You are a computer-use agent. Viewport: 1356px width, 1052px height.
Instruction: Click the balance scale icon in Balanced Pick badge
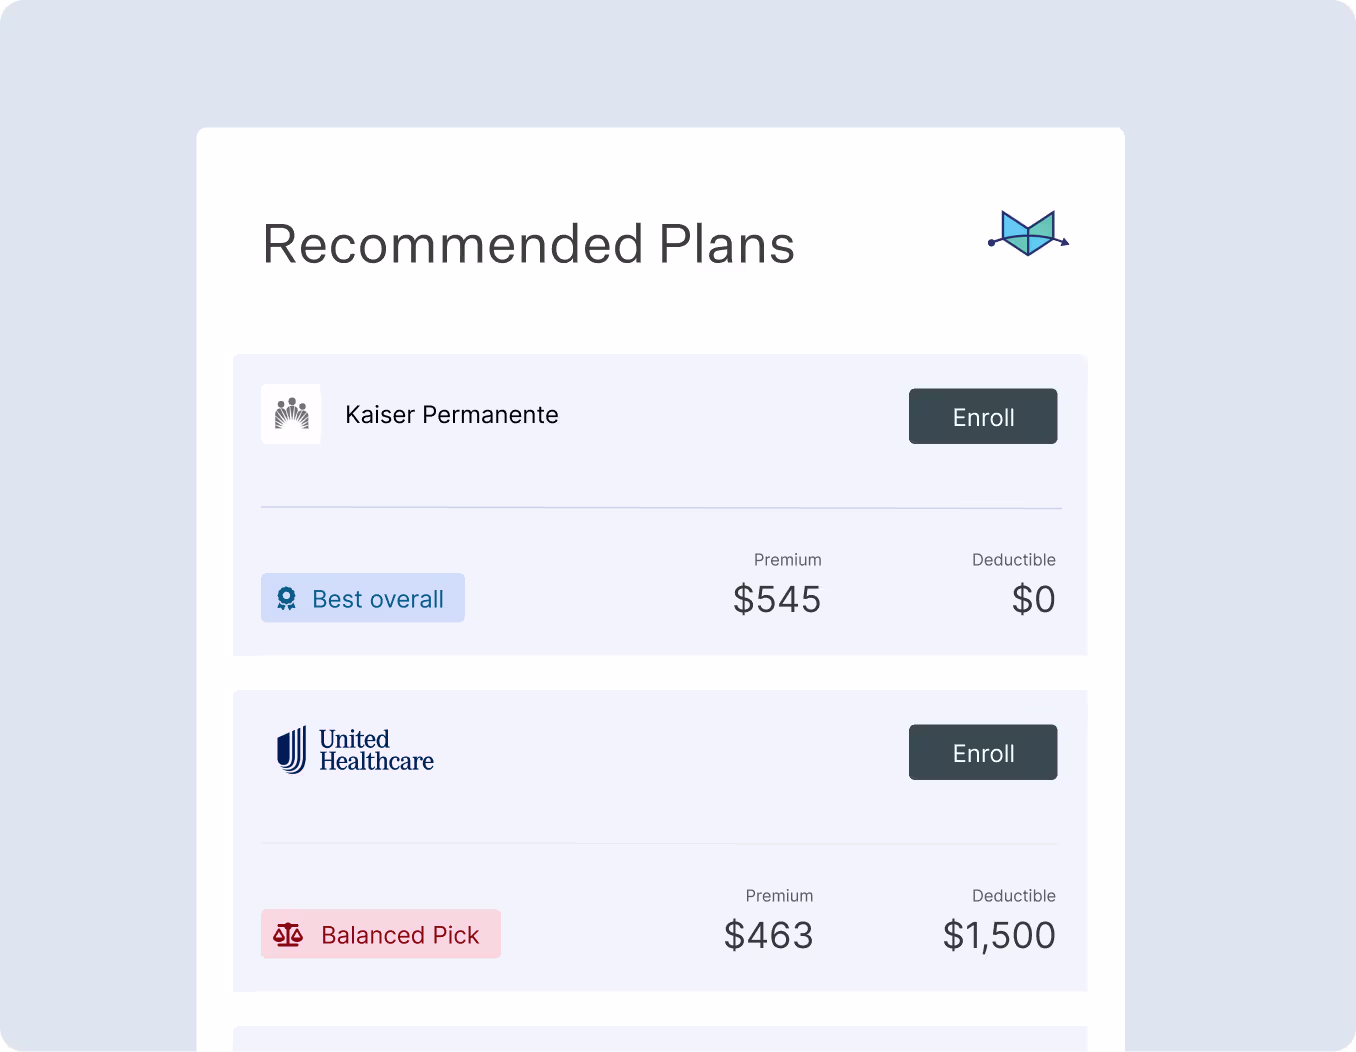pyautogui.click(x=288, y=933)
